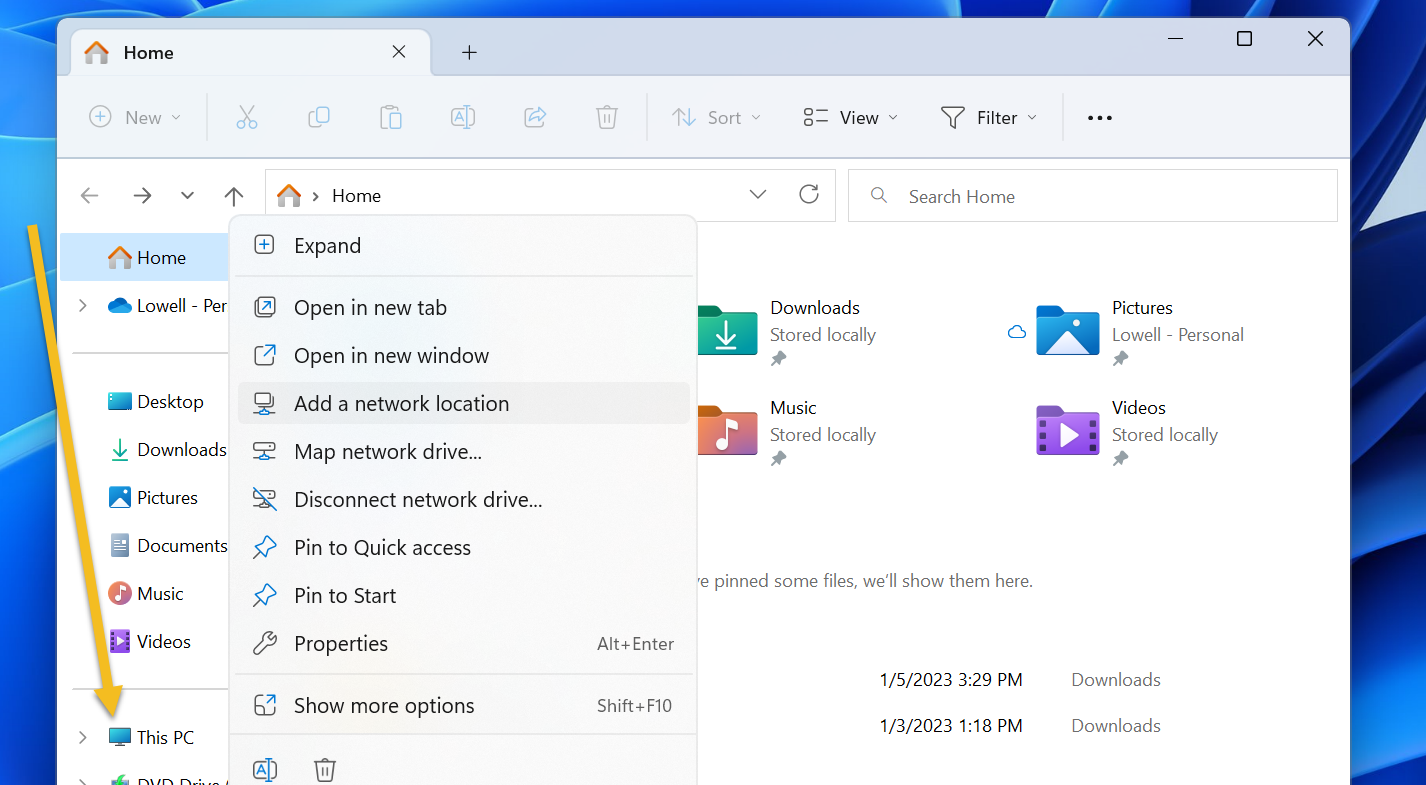
Task: Click the New button in the toolbar
Action: (x=135, y=117)
